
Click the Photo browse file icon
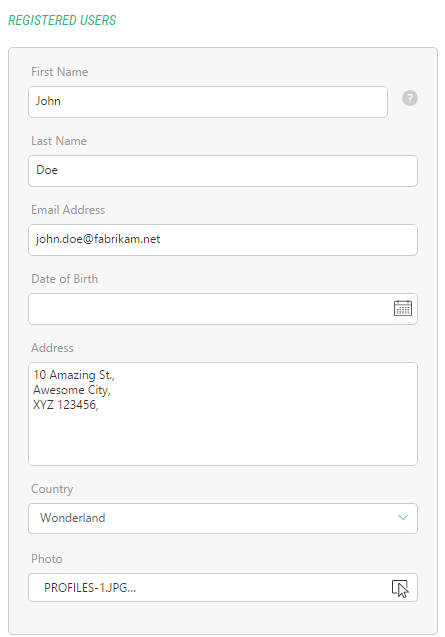400,588
